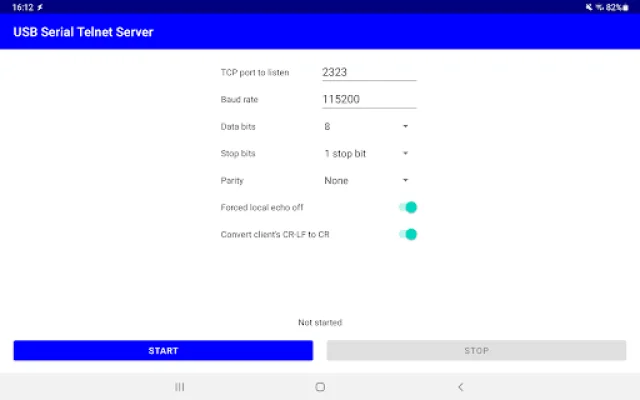
Task: Tap the Not started status text
Action: [320, 322]
